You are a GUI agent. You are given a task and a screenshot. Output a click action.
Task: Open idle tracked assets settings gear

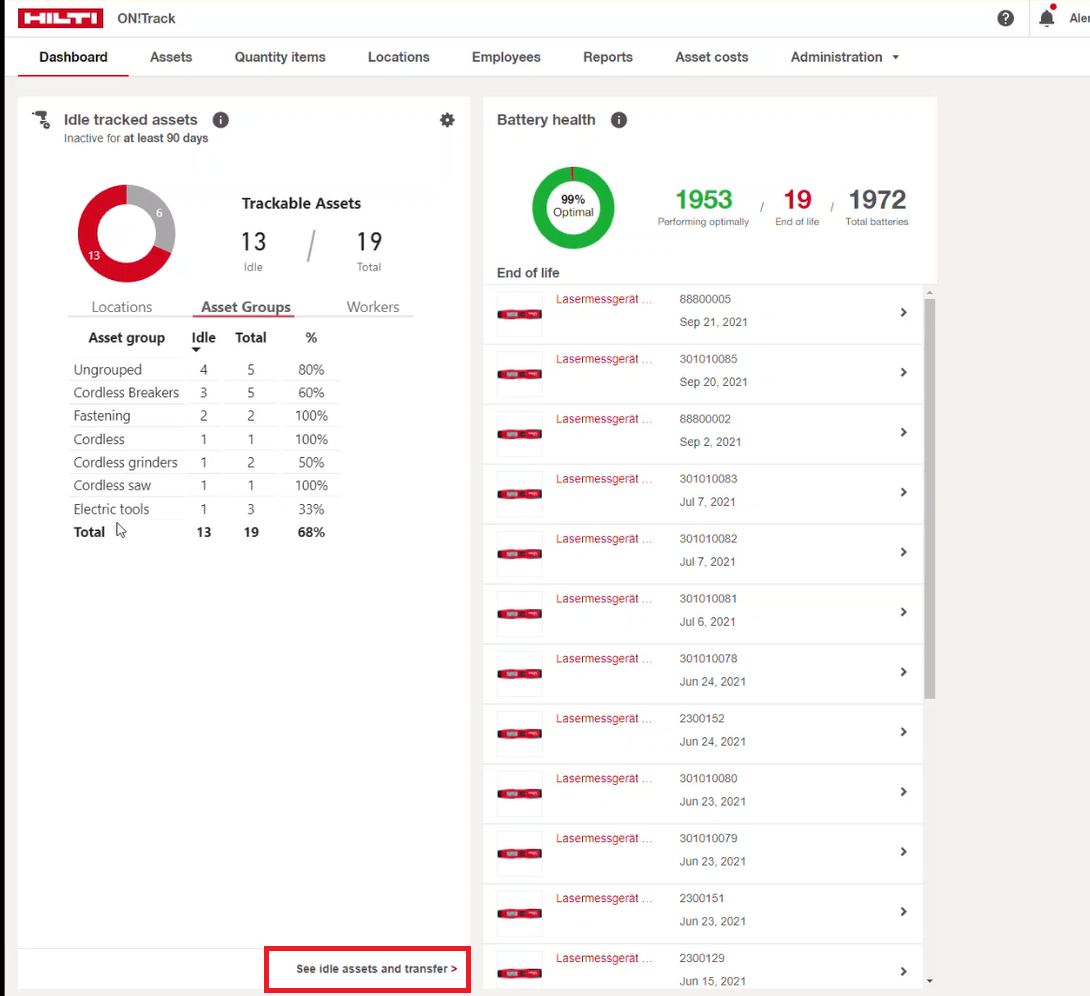pos(447,120)
